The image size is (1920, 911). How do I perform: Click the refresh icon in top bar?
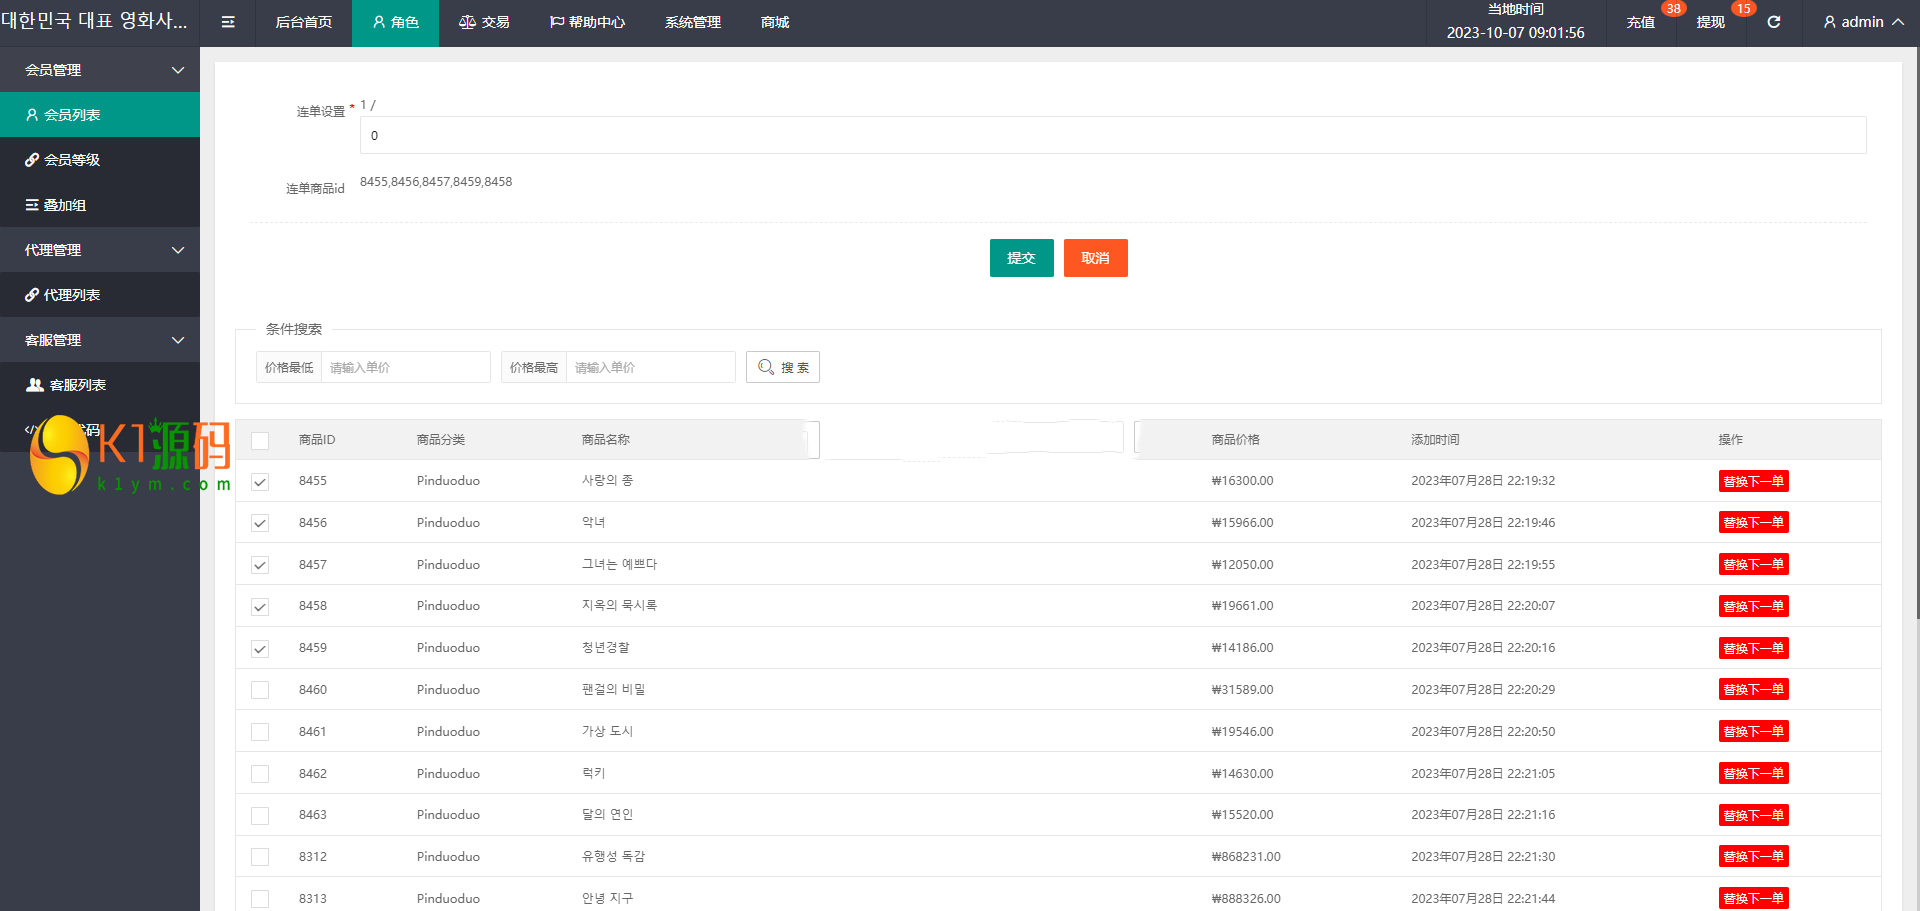click(x=1773, y=22)
